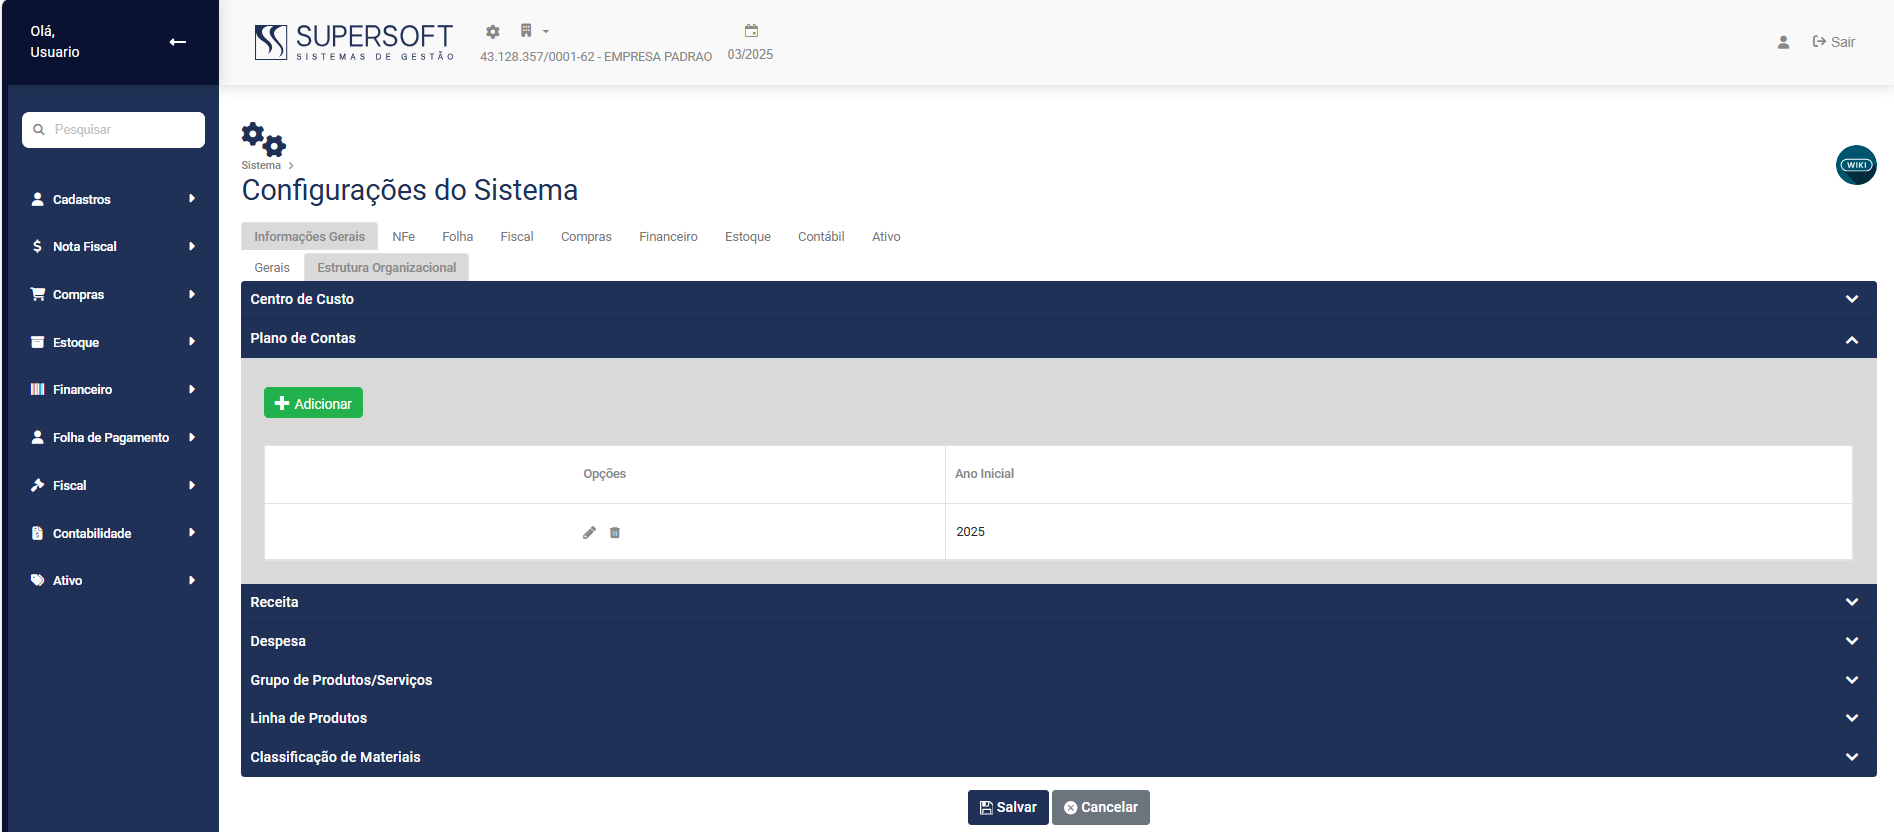Click the Fiscal gavel icon in sidebar
Screen dimensions: 1894x832
tap(37, 485)
